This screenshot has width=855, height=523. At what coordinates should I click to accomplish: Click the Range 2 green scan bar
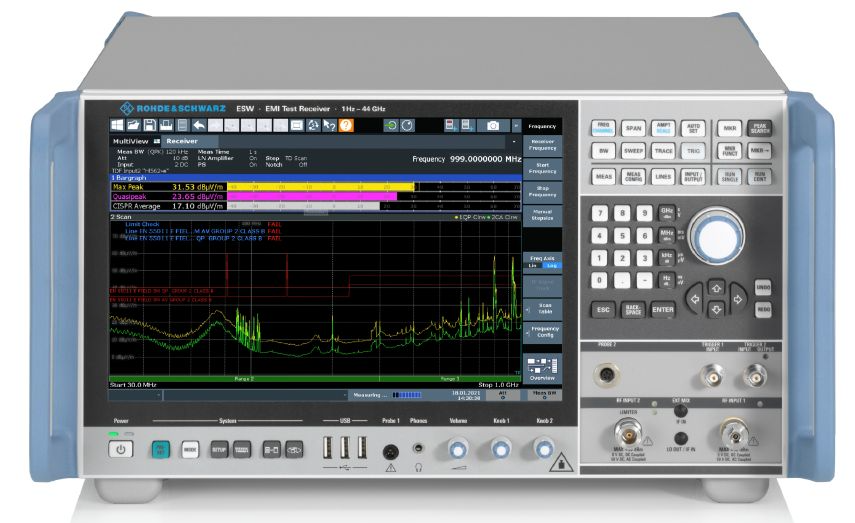tap(244, 378)
